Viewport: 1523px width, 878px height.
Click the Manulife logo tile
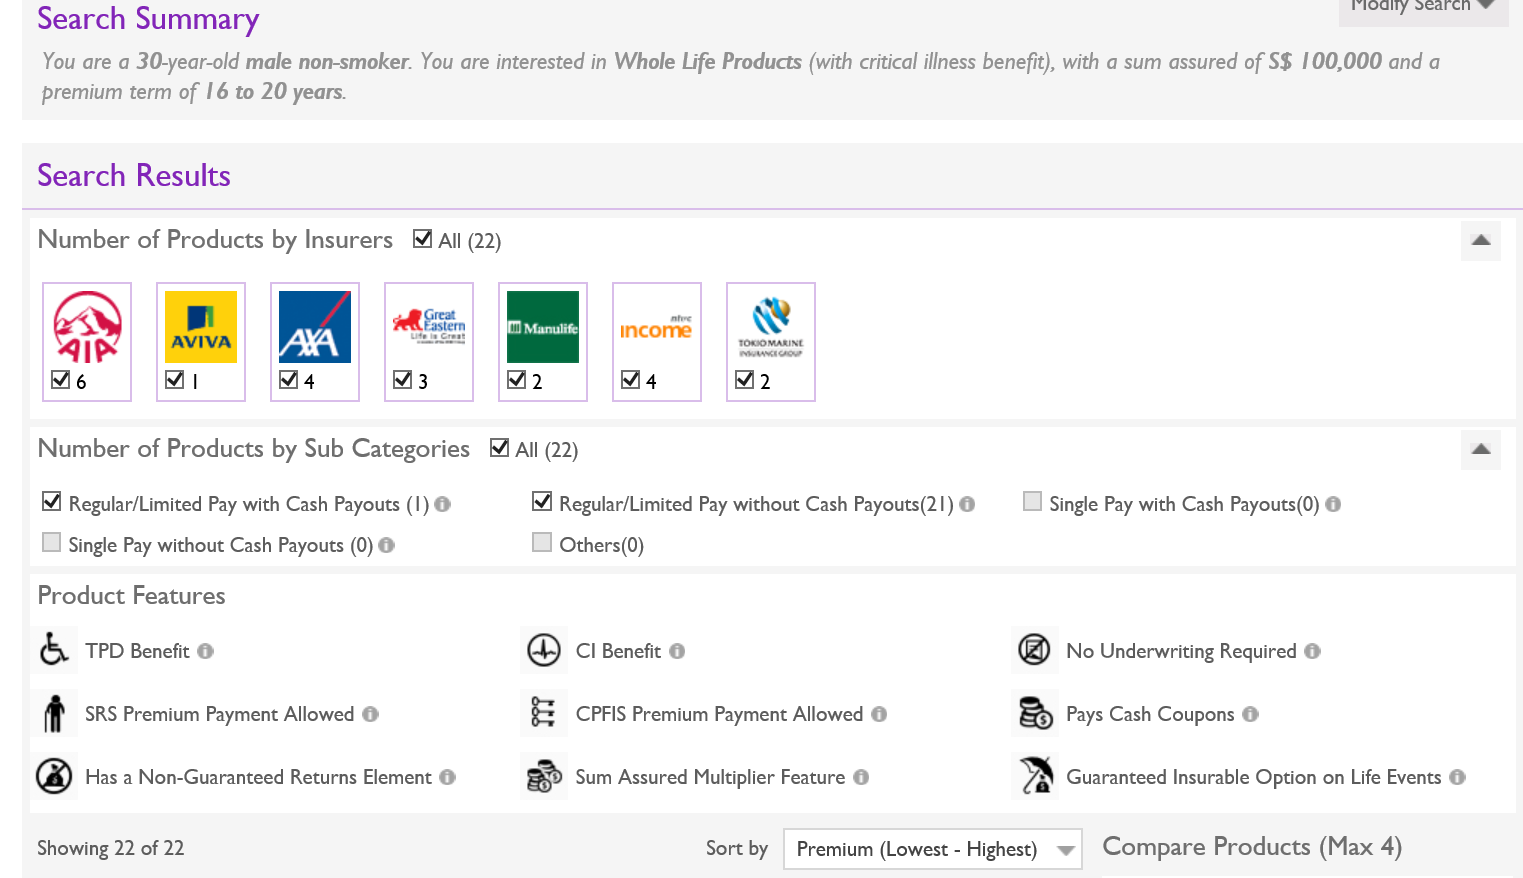coord(543,327)
